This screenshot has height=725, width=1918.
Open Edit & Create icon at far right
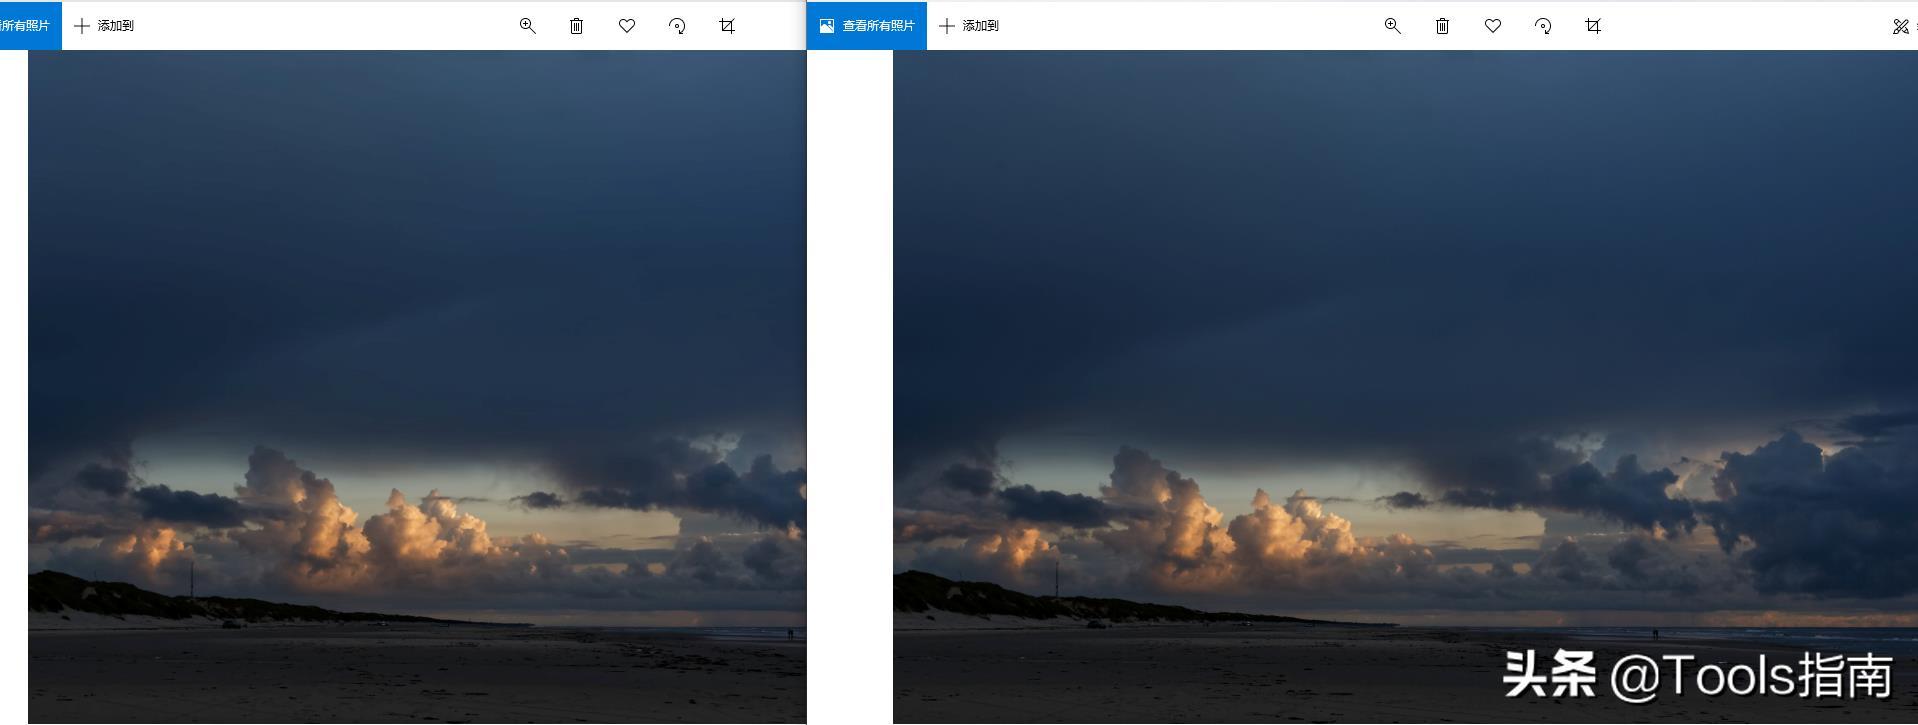[x=1900, y=27]
